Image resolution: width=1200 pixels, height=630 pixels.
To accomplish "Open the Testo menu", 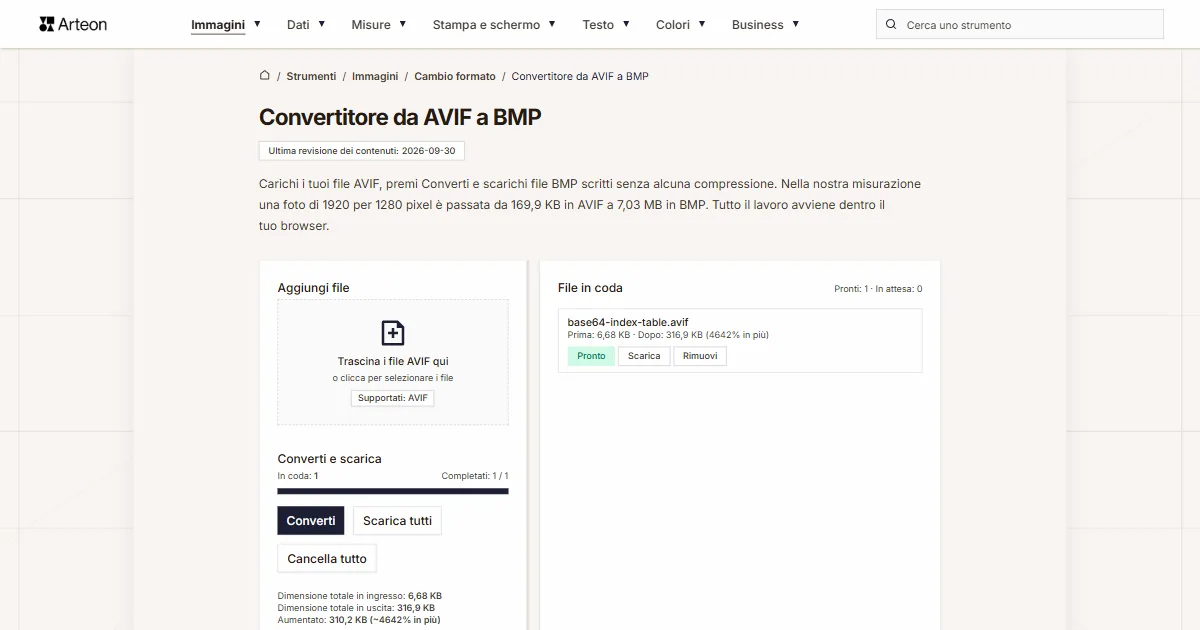I will tap(598, 24).
